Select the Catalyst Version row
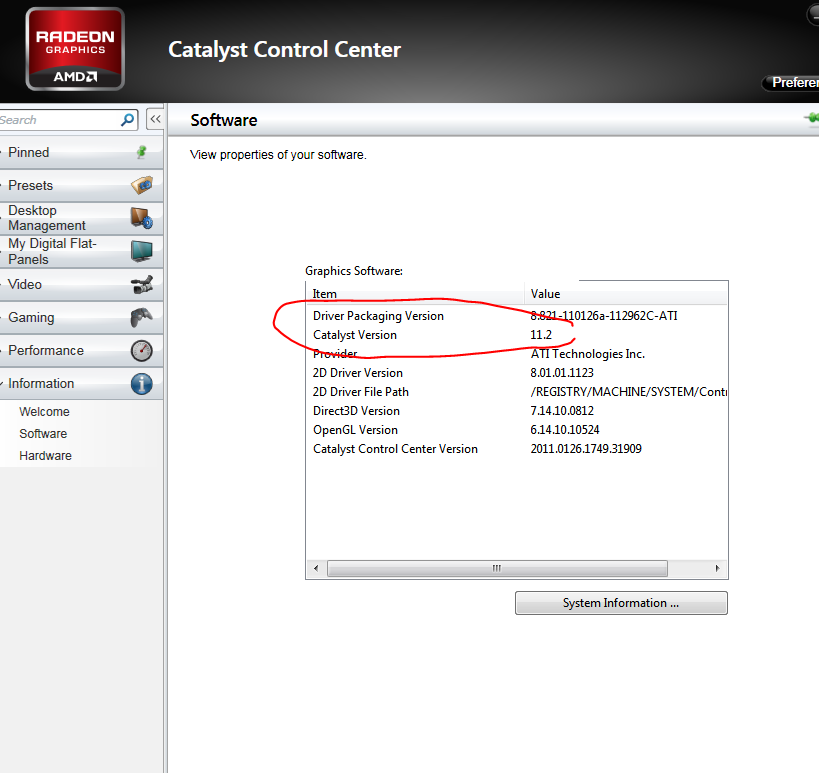 point(517,335)
